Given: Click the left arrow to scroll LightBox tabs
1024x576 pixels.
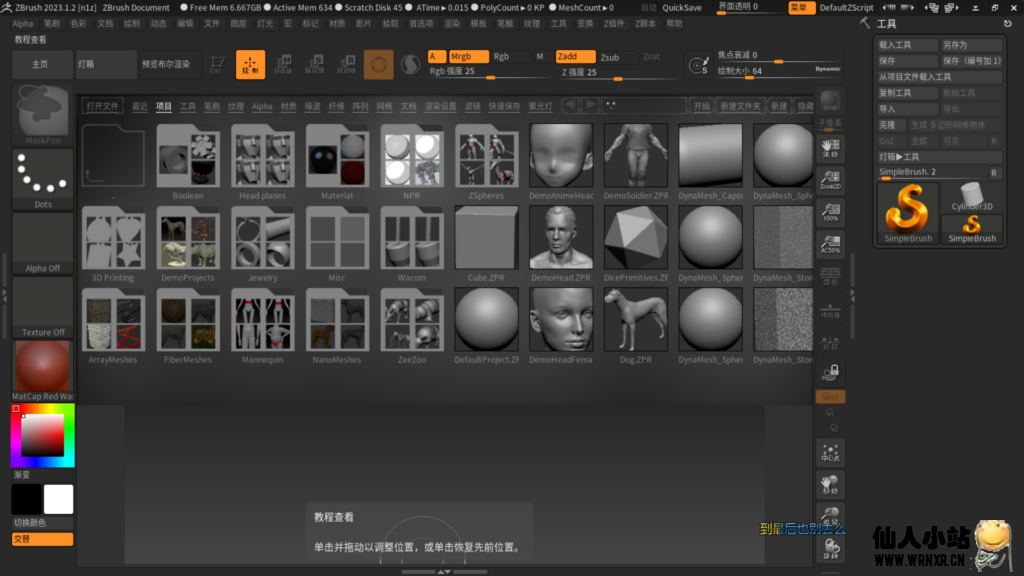Looking at the screenshot, I should pyautogui.click(x=568, y=106).
